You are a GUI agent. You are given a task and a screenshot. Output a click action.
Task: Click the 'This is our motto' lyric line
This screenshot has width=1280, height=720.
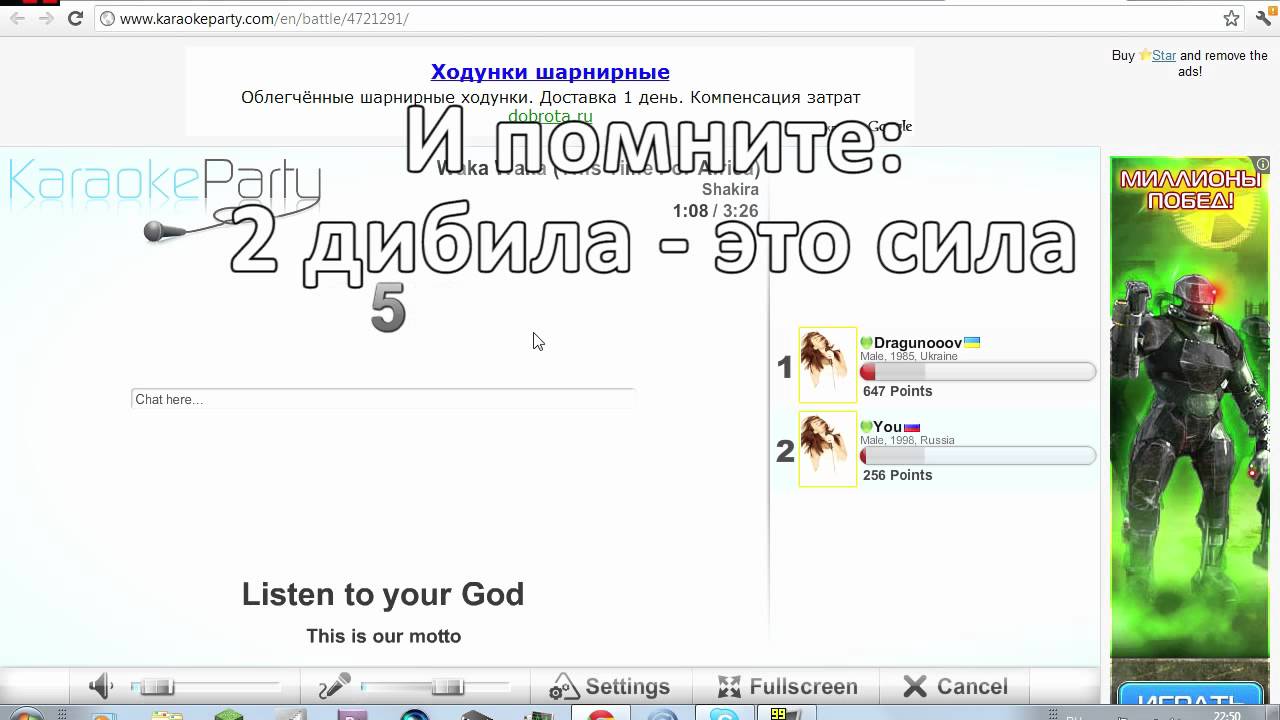(384, 636)
